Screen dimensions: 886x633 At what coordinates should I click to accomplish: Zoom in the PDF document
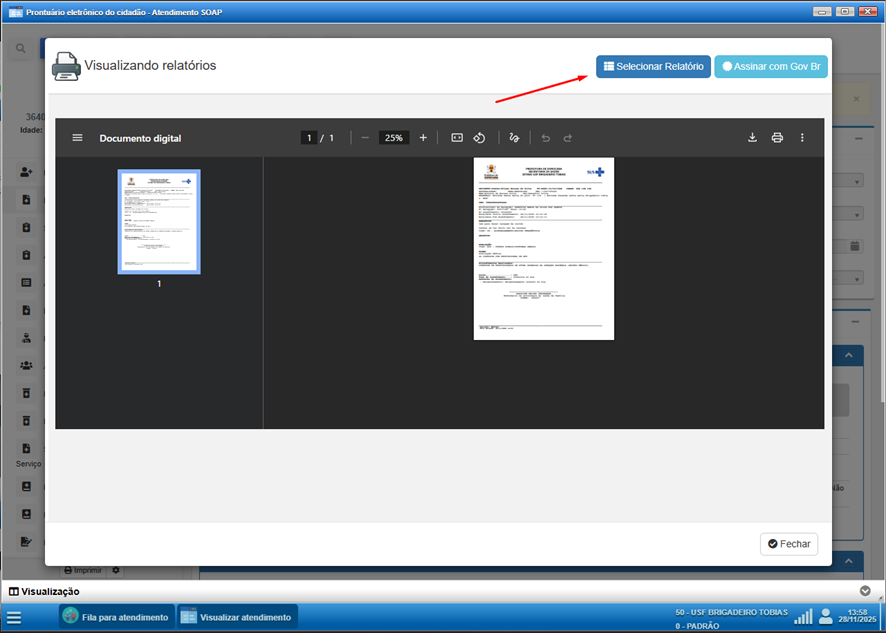coord(423,138)
